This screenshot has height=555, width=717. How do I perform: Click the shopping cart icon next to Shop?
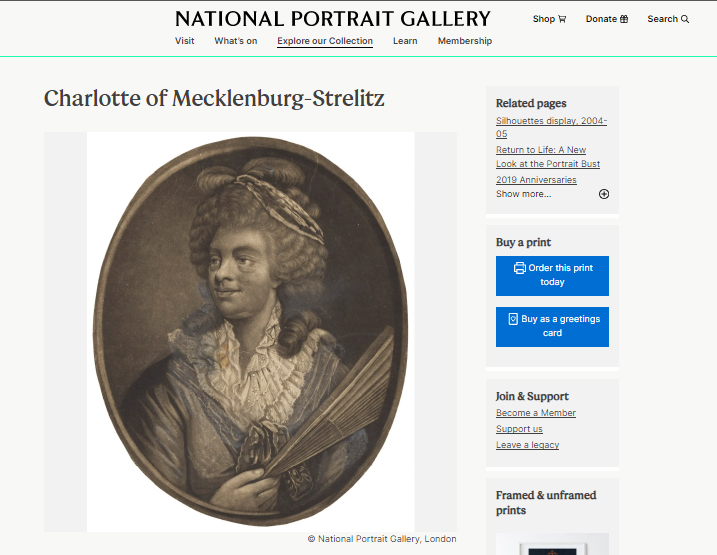pyautogui.click(x=562, y=19)
